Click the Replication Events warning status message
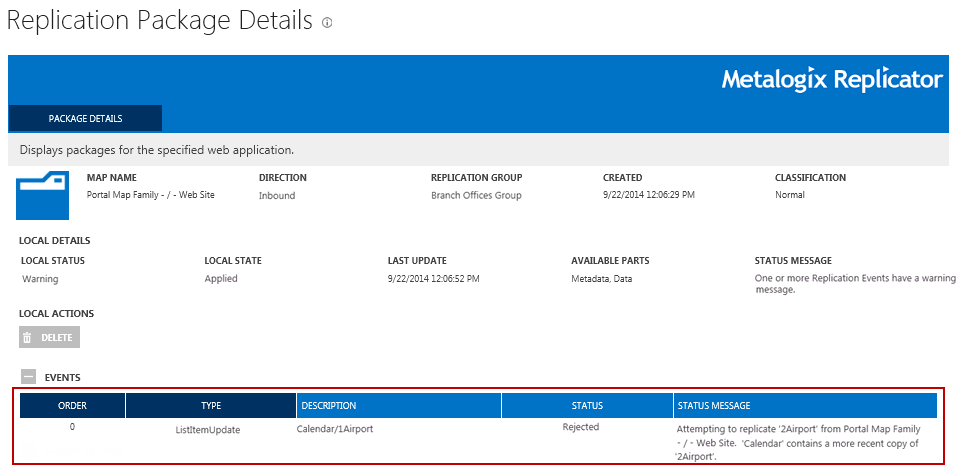This screenshot has width=956, height=467. tap(855, 284)
